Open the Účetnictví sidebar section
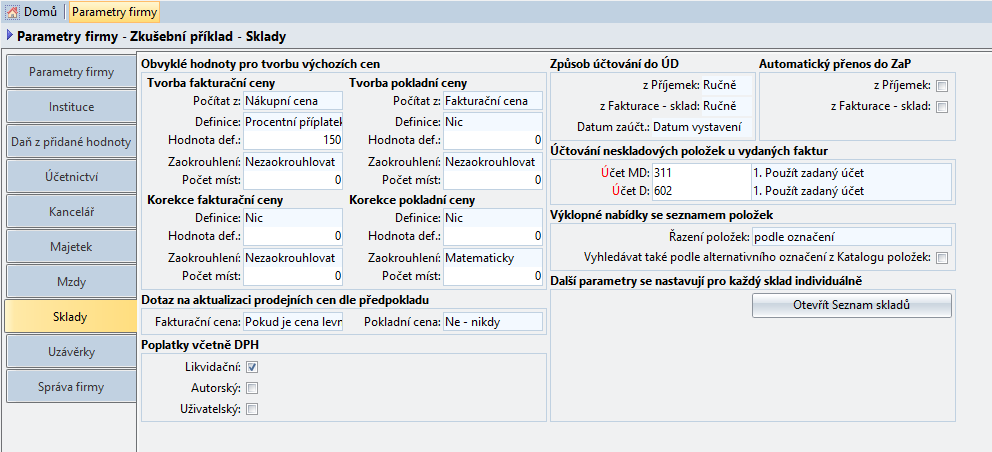The width and height of the screenshot is (992, 452). point(71,176)
